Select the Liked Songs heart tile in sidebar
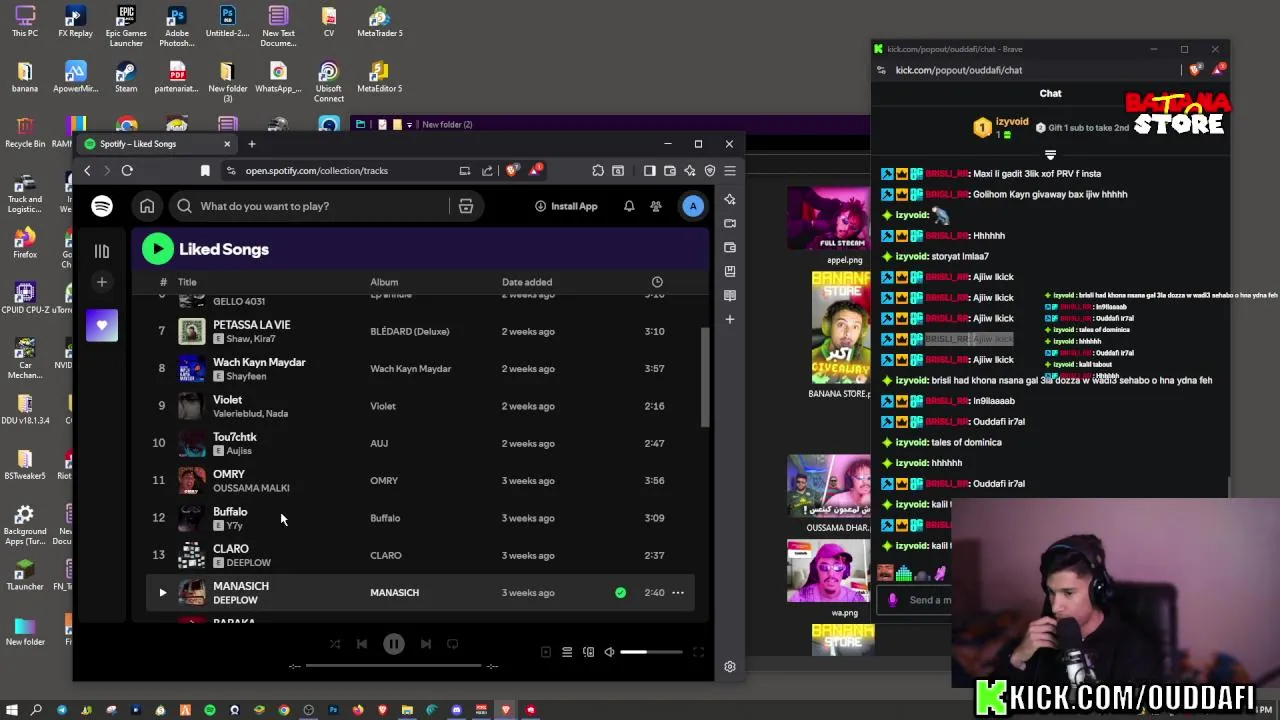 (102, 325)
